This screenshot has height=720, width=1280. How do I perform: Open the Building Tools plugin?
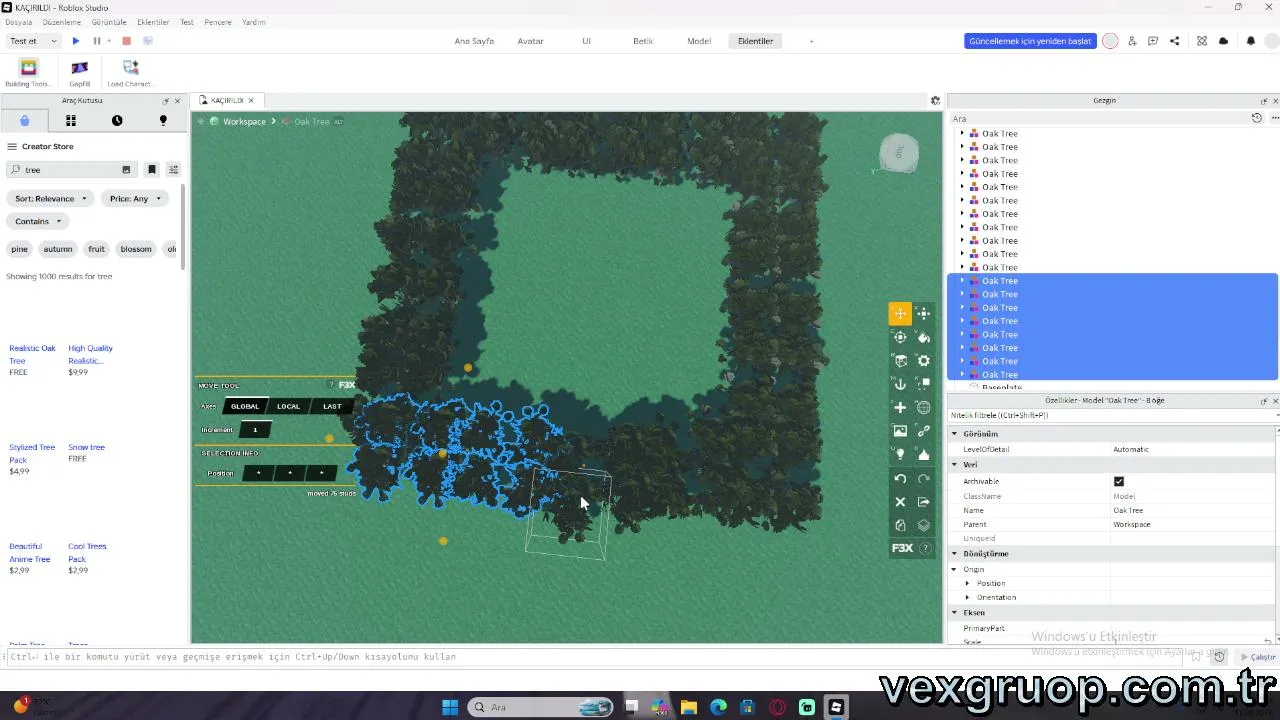(x=28, y=73)
